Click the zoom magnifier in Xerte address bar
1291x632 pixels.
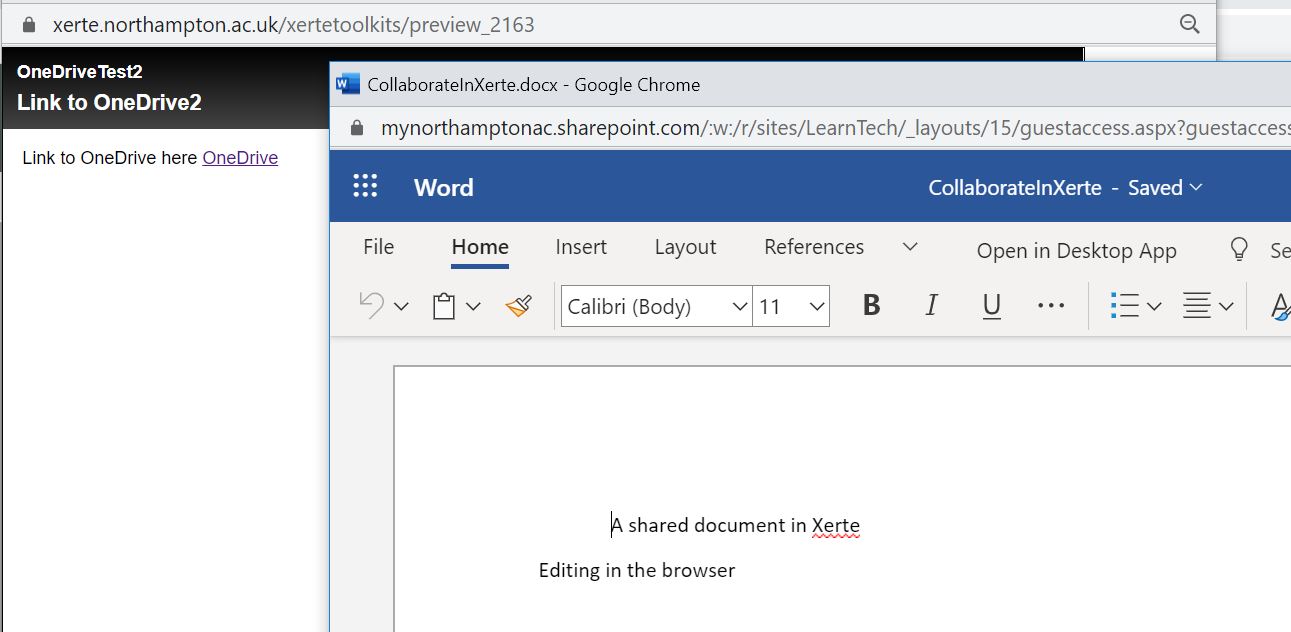pyautogui.click(x=1189, y=24)
